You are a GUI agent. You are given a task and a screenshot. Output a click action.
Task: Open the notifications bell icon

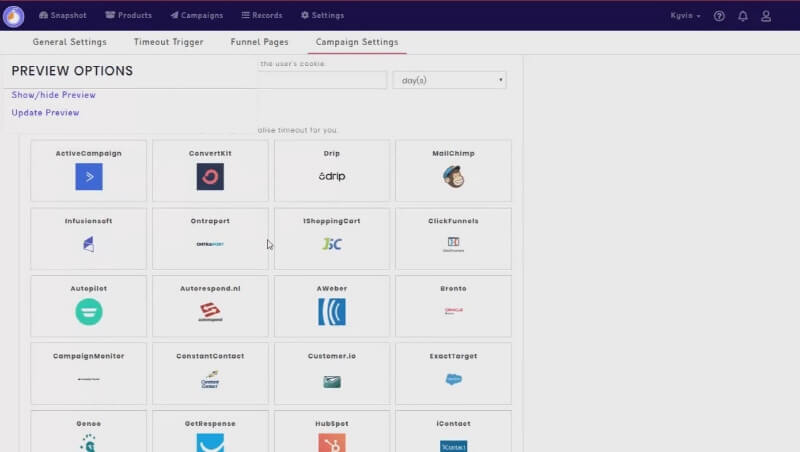pyautogui.click(x=743, y=16)
